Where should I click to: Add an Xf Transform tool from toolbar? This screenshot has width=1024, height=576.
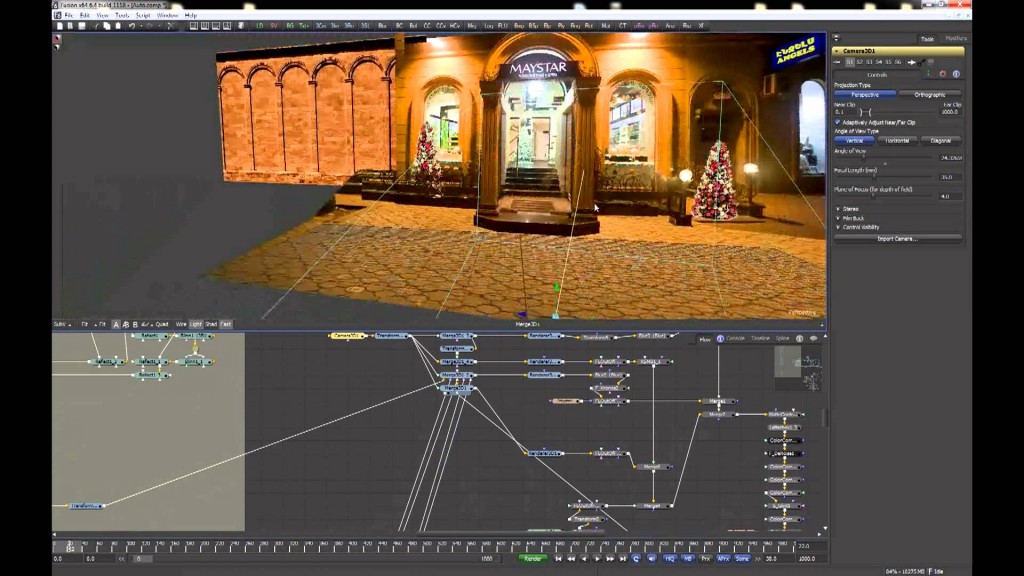click(x=701, y=26)
